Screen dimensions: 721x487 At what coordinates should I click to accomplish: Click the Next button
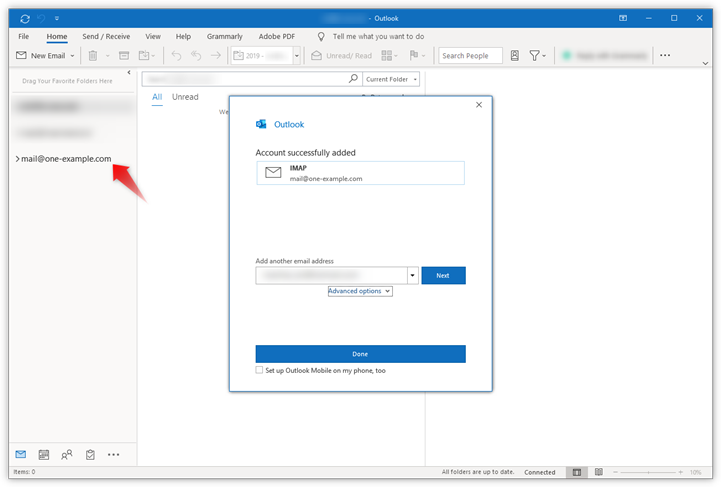tap(443, 275)
